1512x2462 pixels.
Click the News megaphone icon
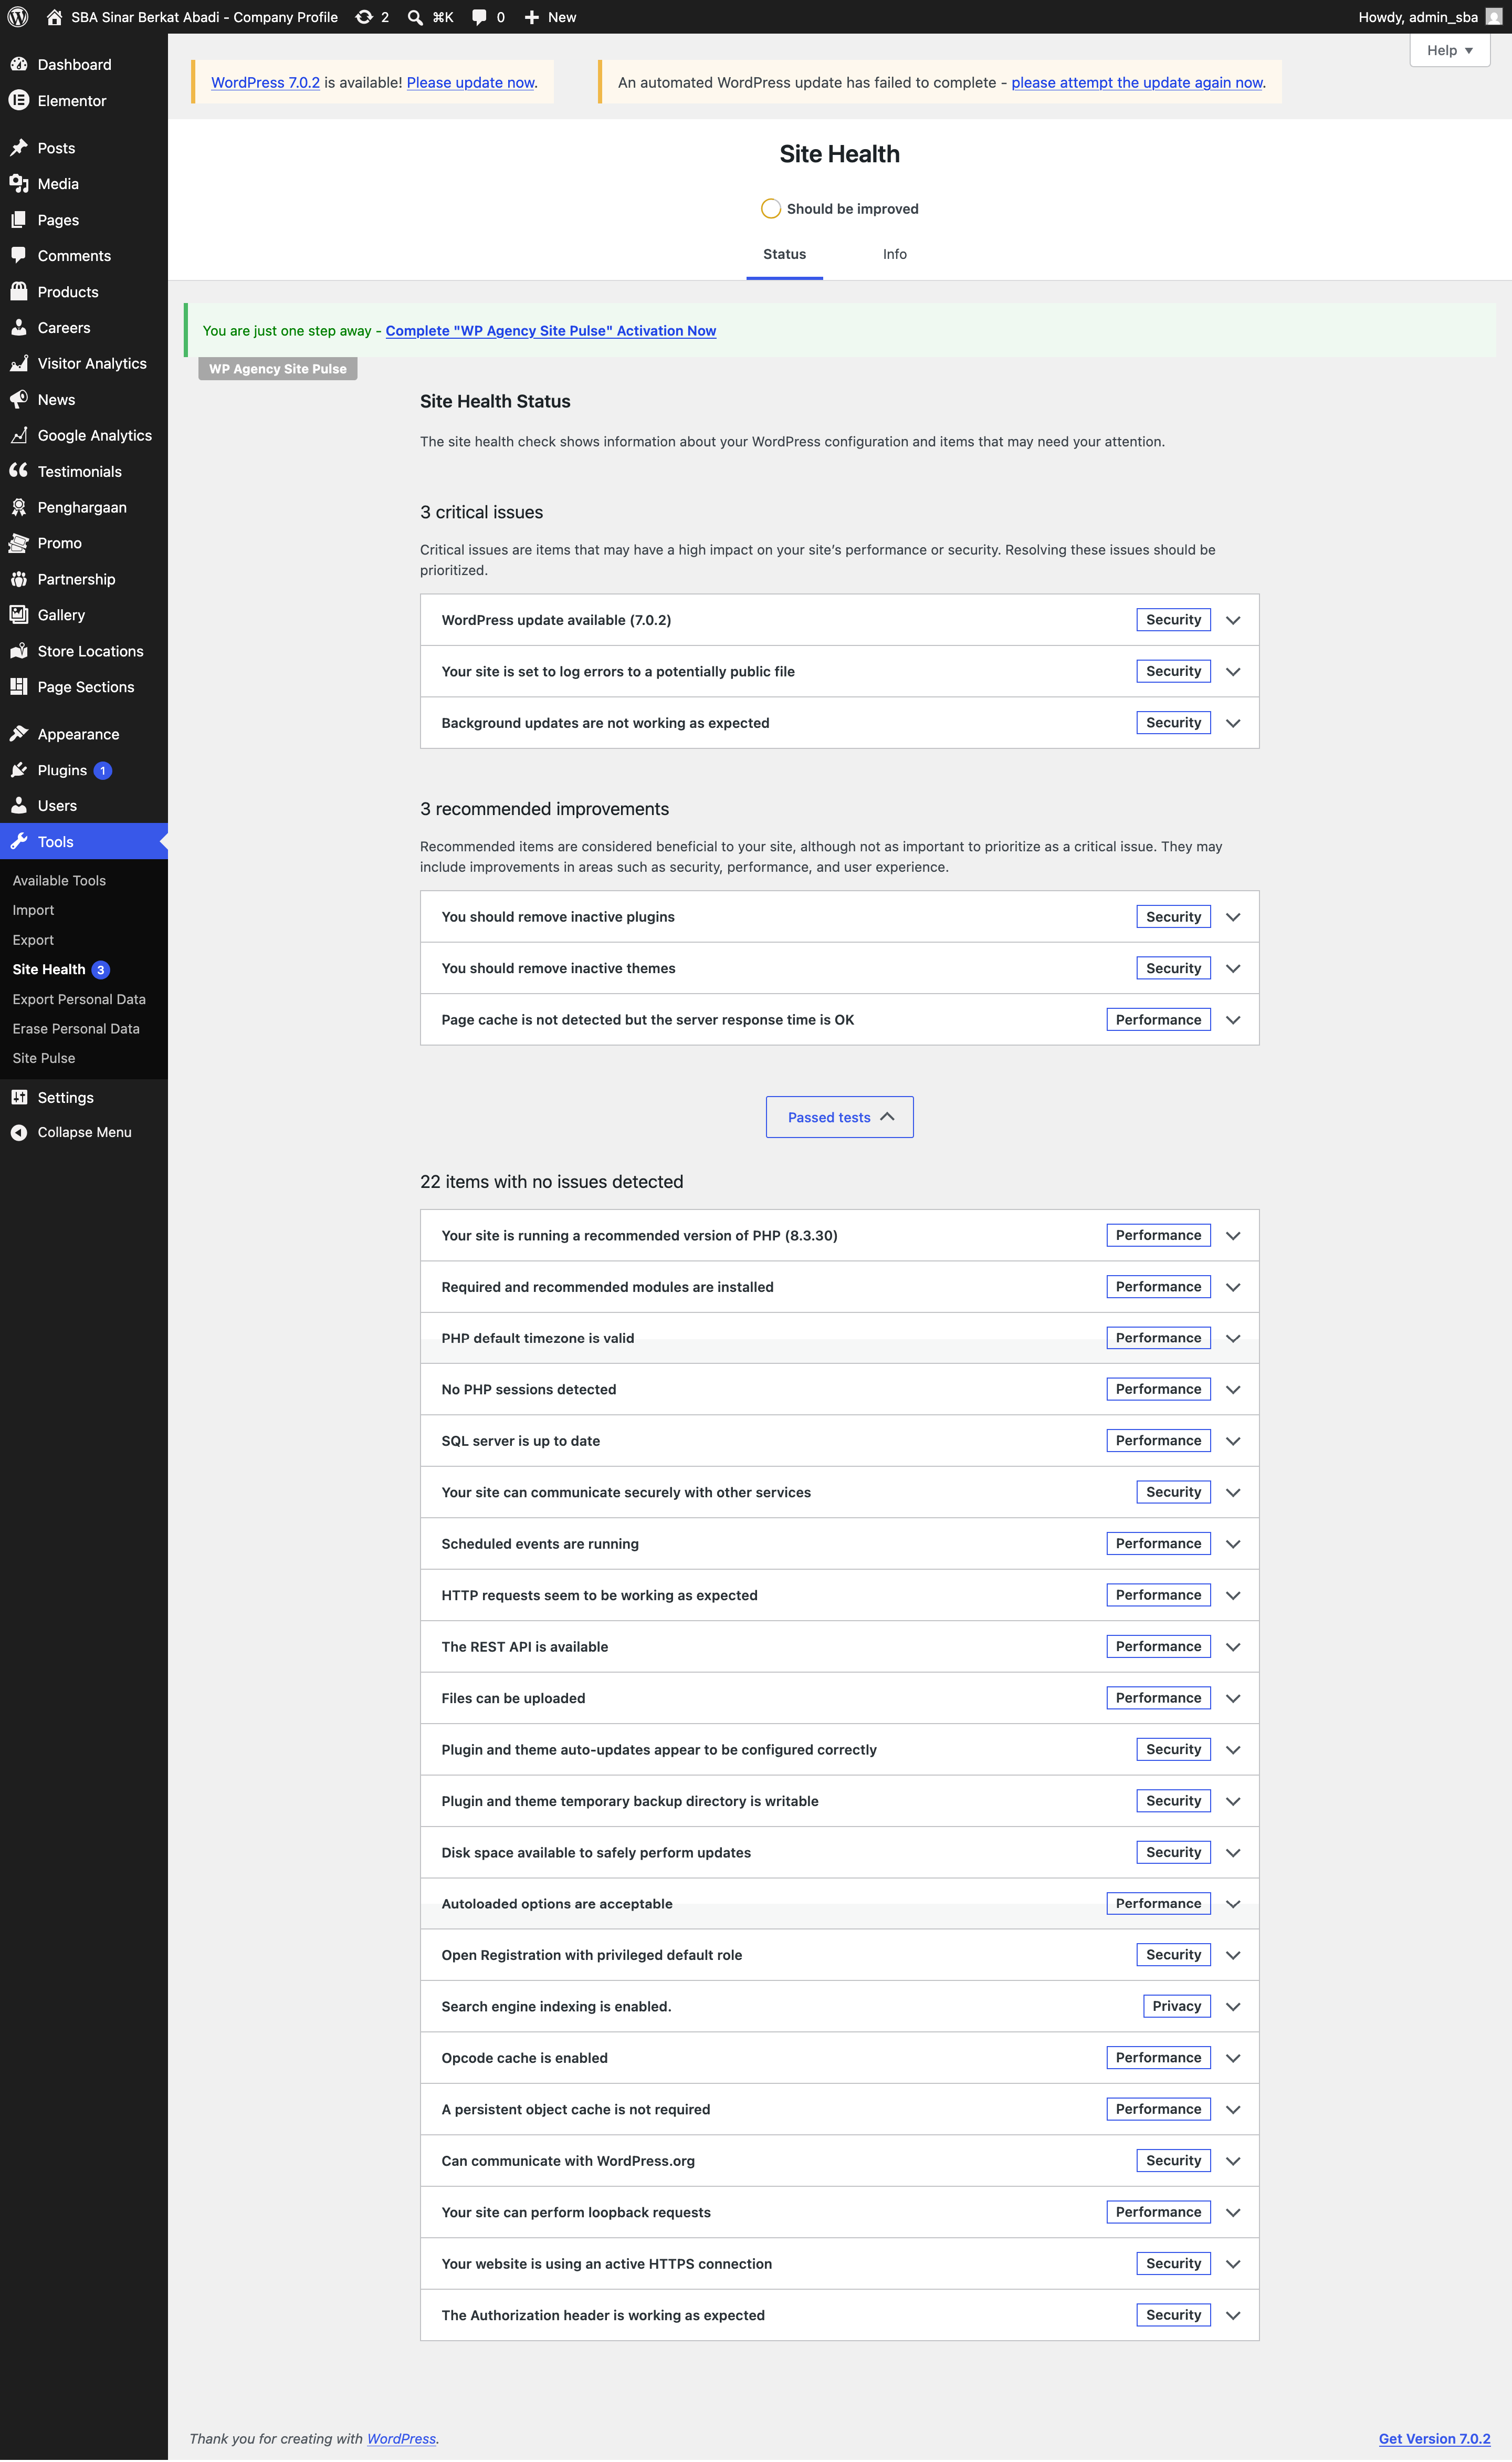[19, 400]
